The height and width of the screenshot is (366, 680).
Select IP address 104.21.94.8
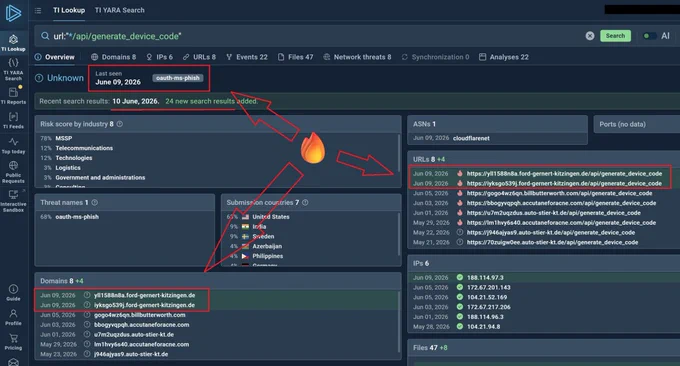484,327
